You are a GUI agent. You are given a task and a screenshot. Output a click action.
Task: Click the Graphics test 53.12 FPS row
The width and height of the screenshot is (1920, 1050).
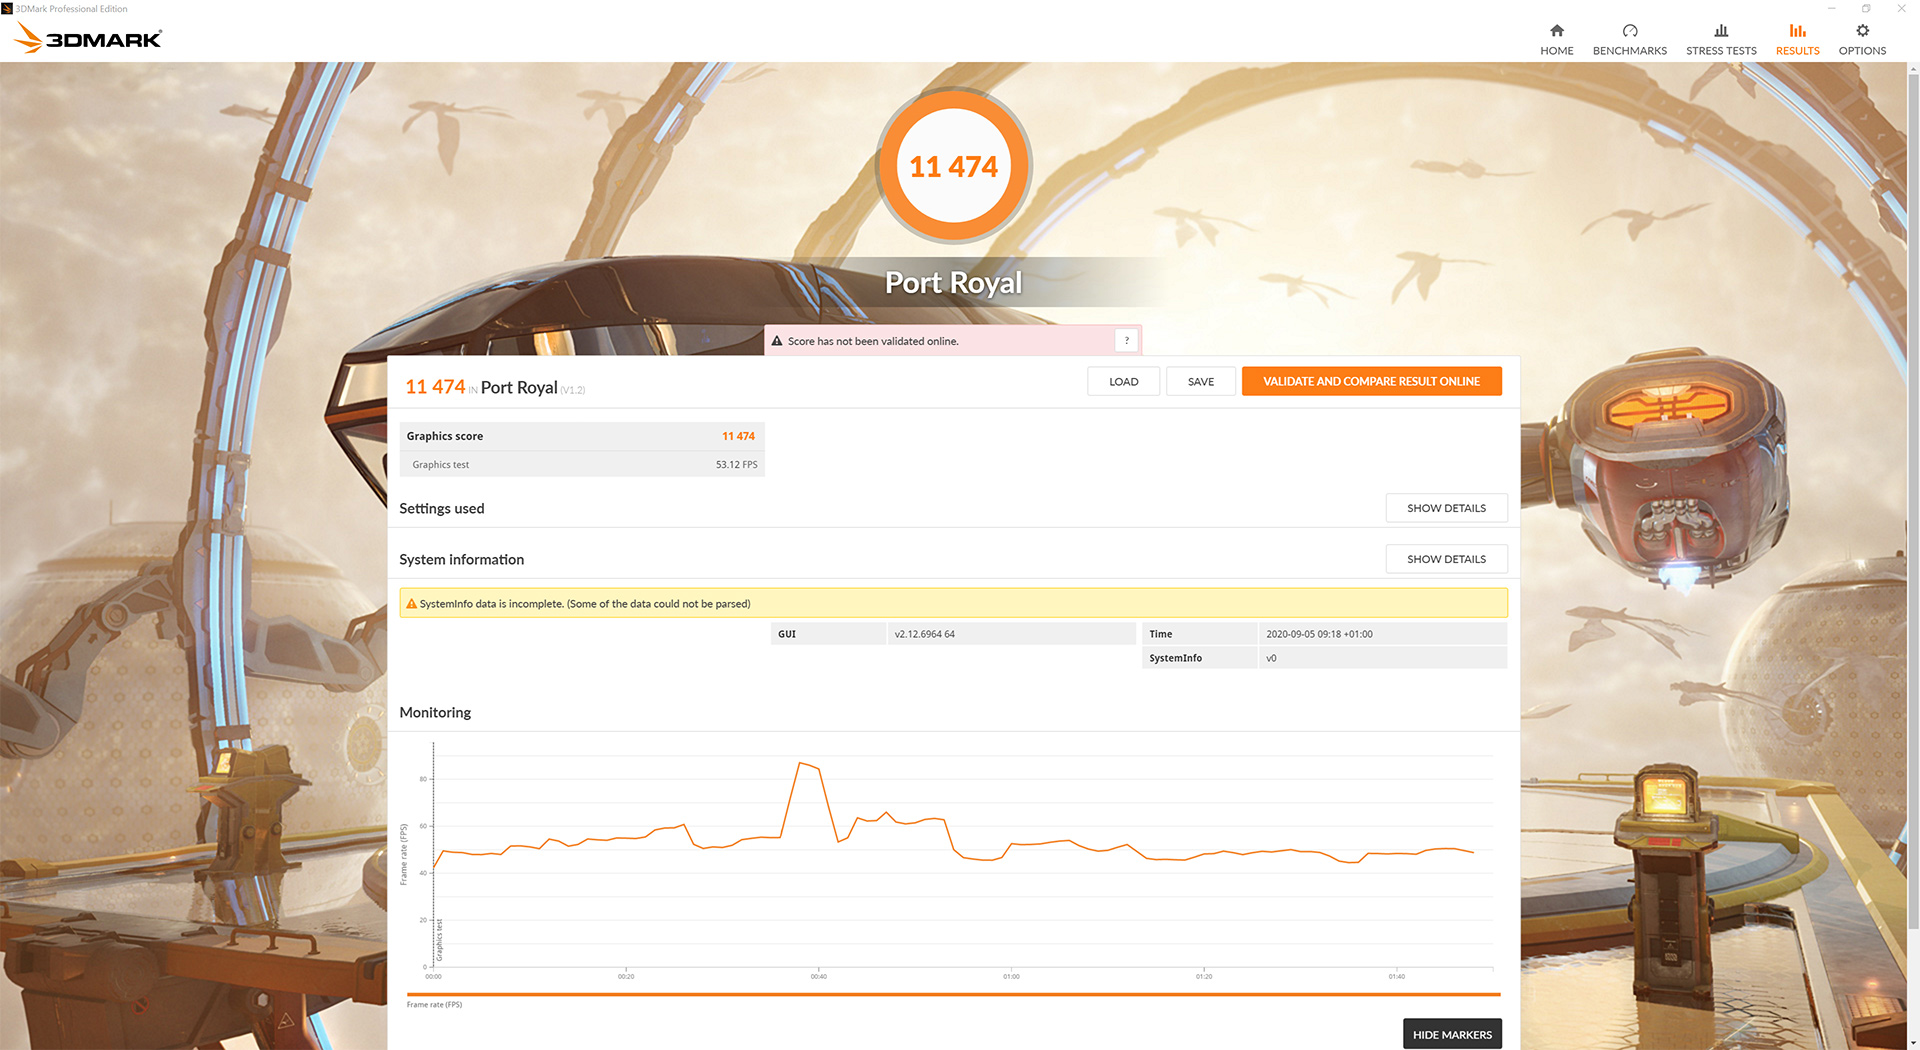point(582,464)
